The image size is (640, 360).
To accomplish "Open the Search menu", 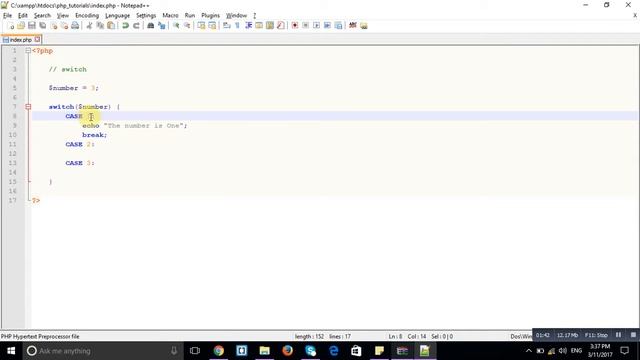I will point(42,16).
